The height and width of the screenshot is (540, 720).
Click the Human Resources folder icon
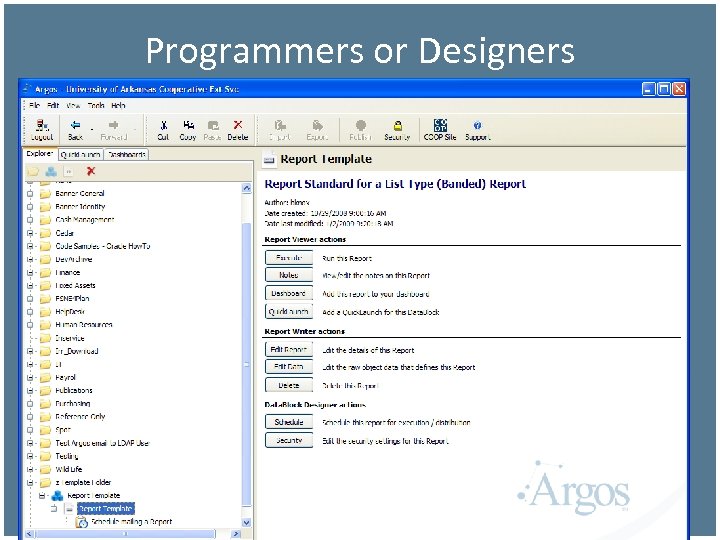[x=45, y=325]
